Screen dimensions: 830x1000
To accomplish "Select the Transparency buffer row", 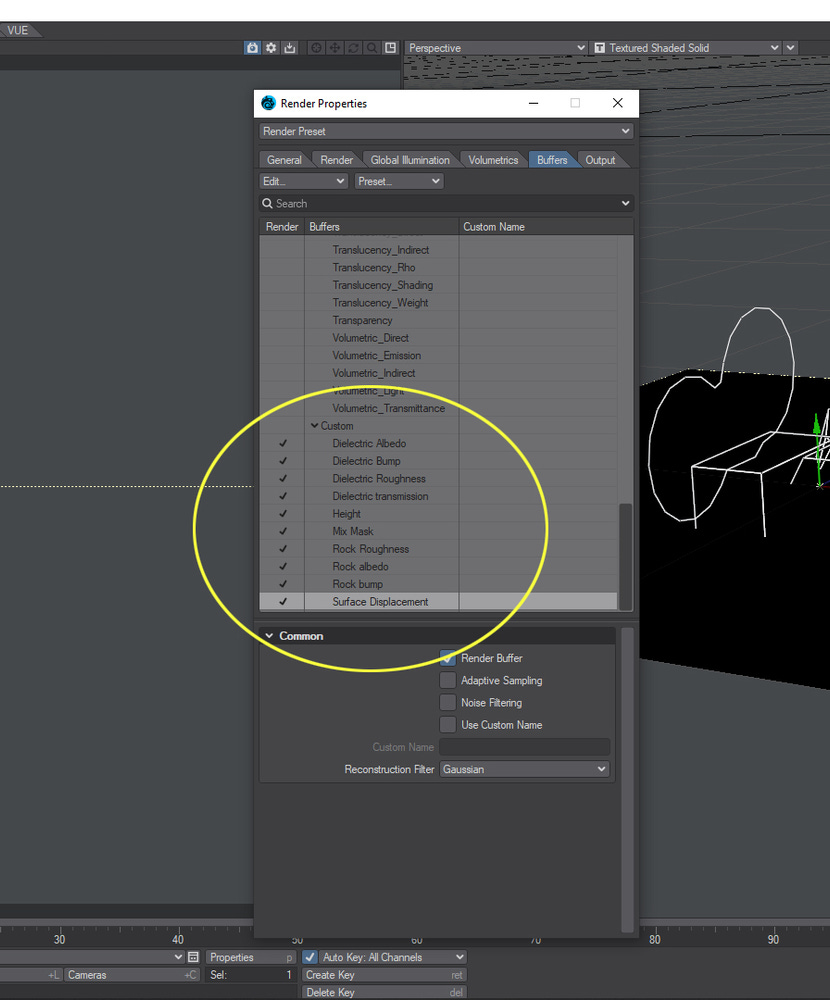I will coord(438,320).
